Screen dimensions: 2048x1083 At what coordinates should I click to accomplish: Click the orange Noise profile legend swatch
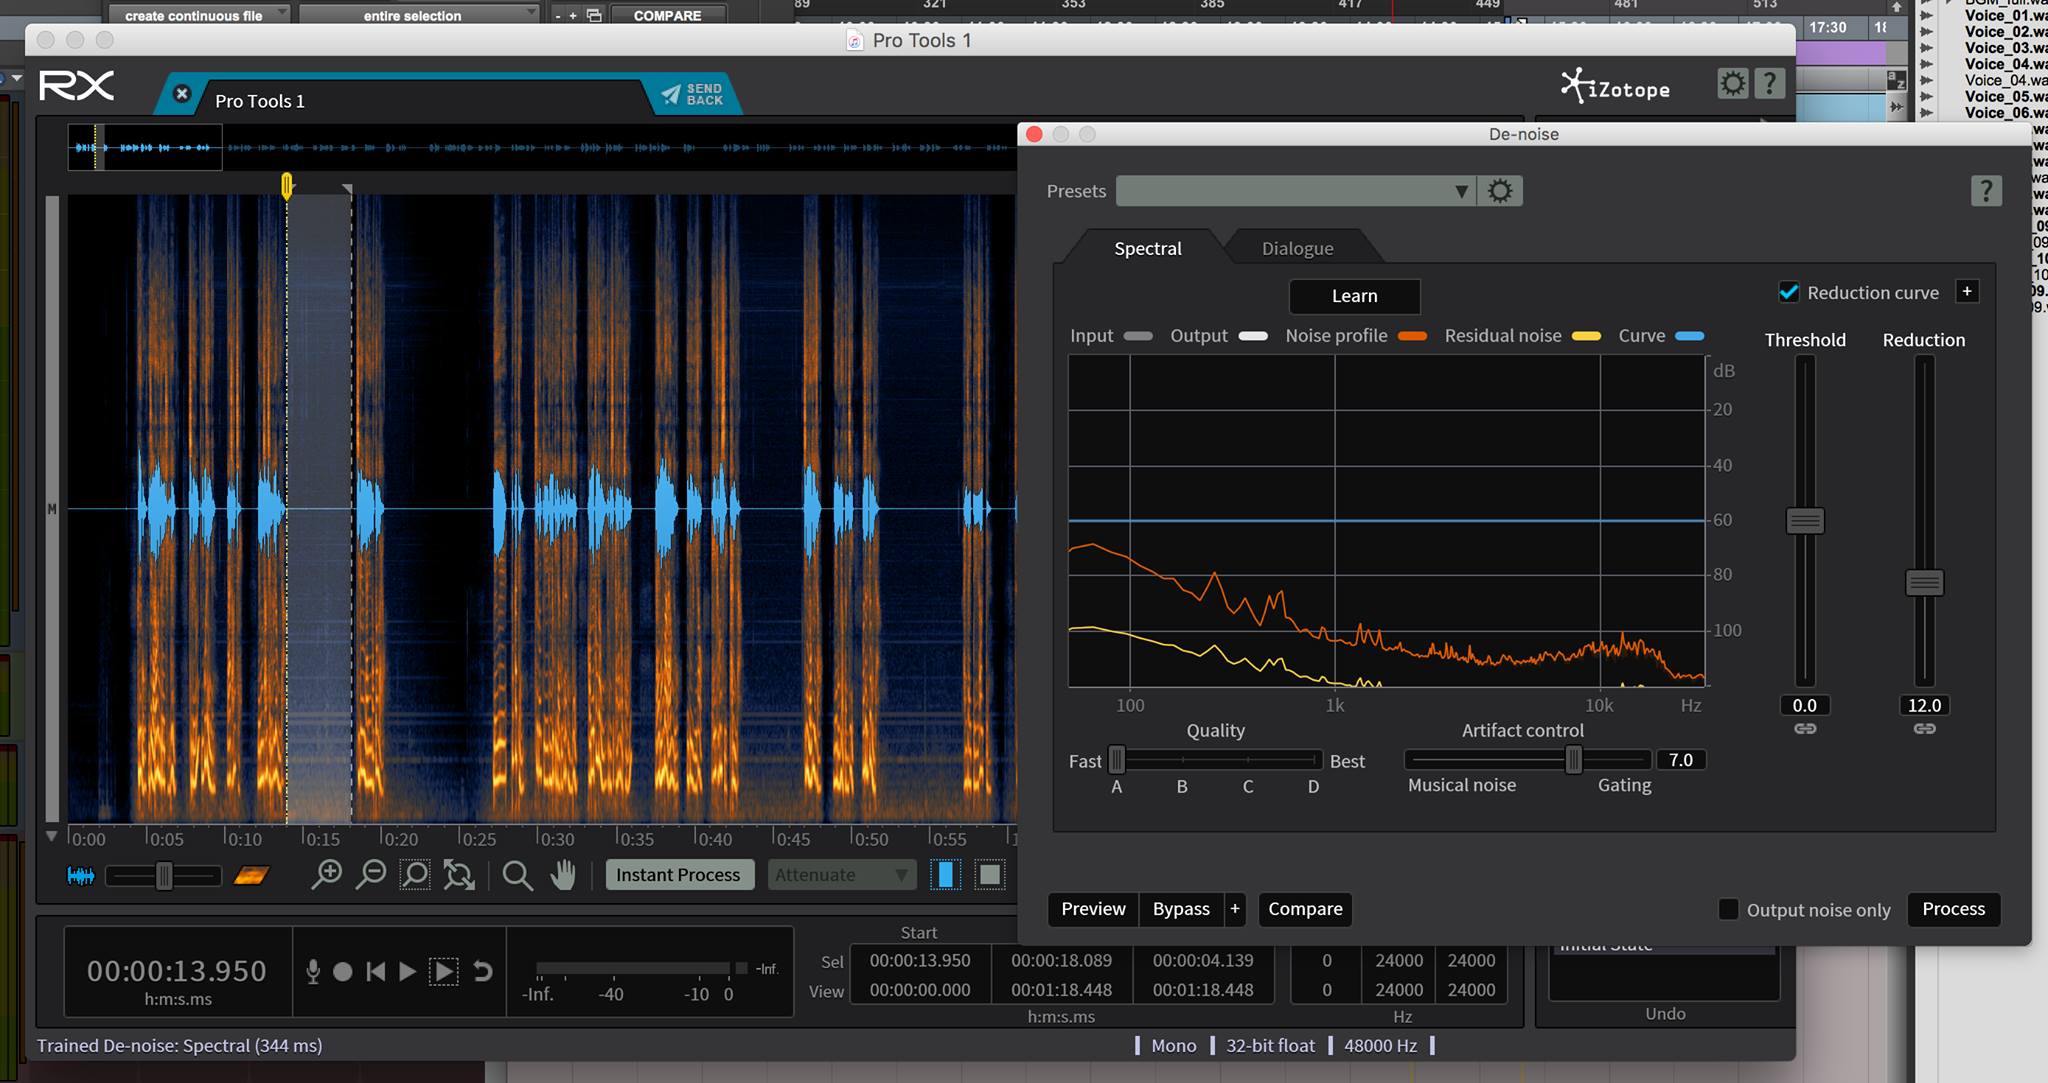pyautogui.click(x=1412, y=336)
